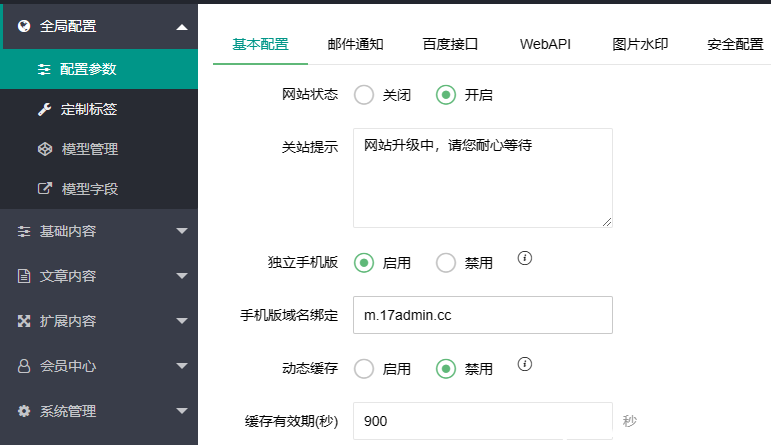This screenshot has height=445, width=771.
Task: Click the globe icon beside 全局配置
Action: (x=24, y=26)
